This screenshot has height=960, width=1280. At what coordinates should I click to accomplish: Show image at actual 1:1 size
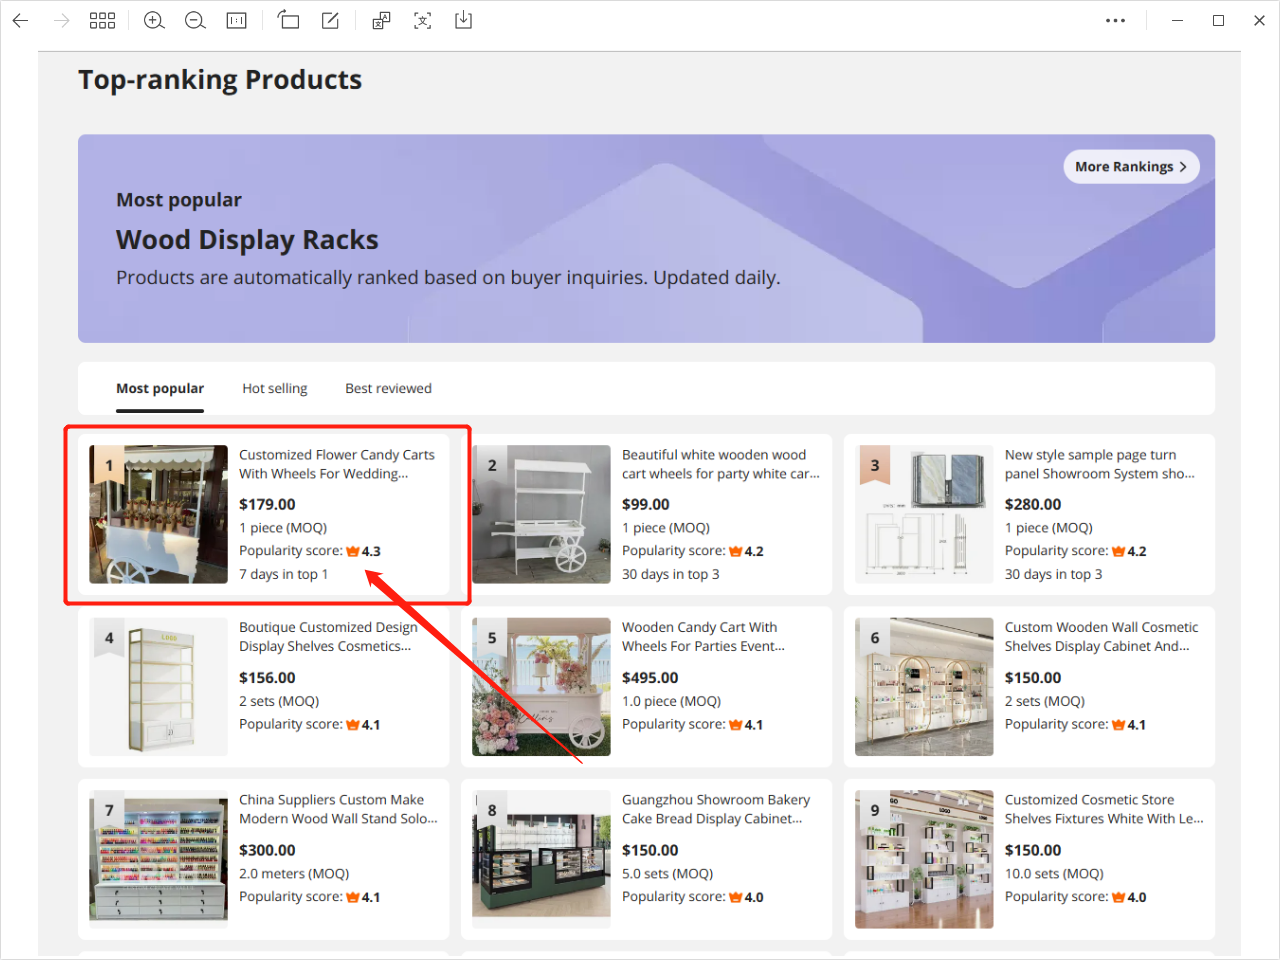[237, 20]
